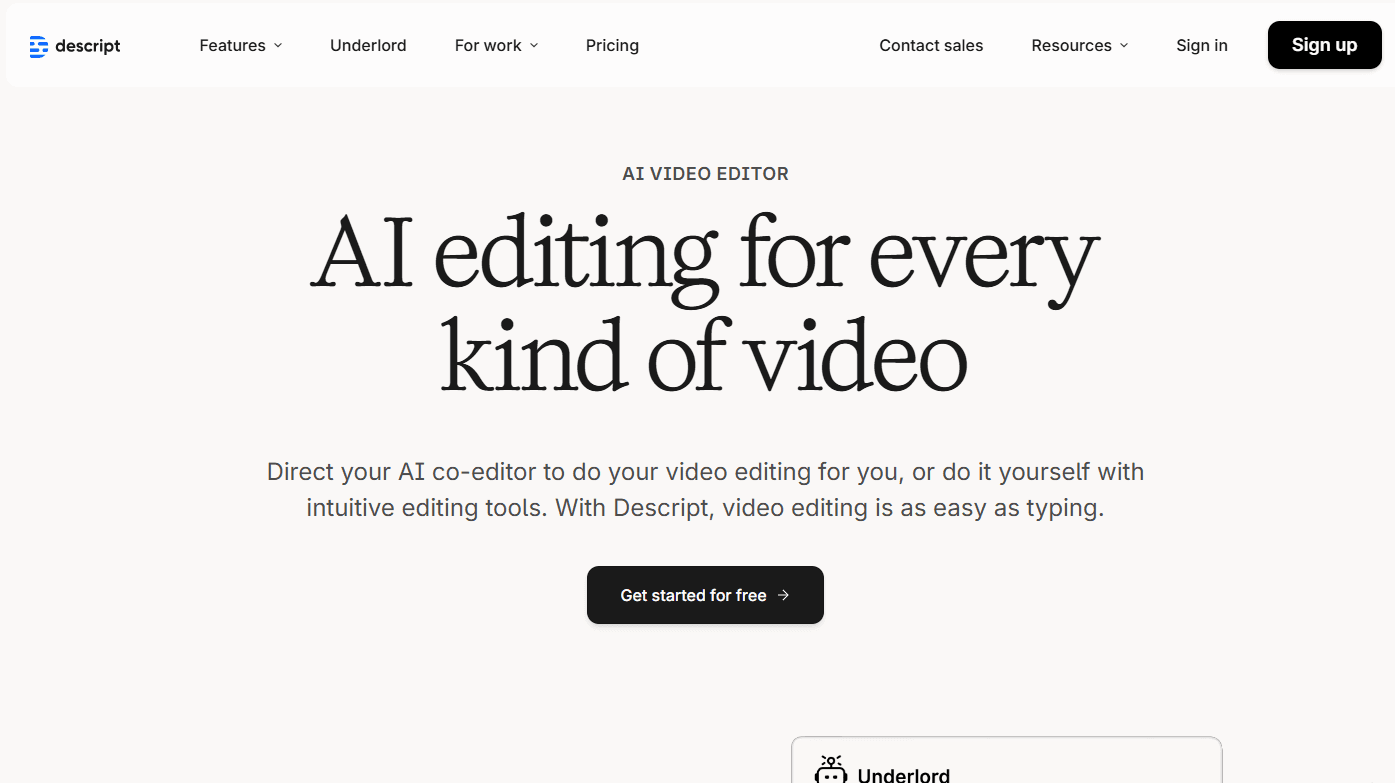Viewport: 1395px width, 783px height.
Task: Open the Features dropdown menu
Action: coord(233,45)
